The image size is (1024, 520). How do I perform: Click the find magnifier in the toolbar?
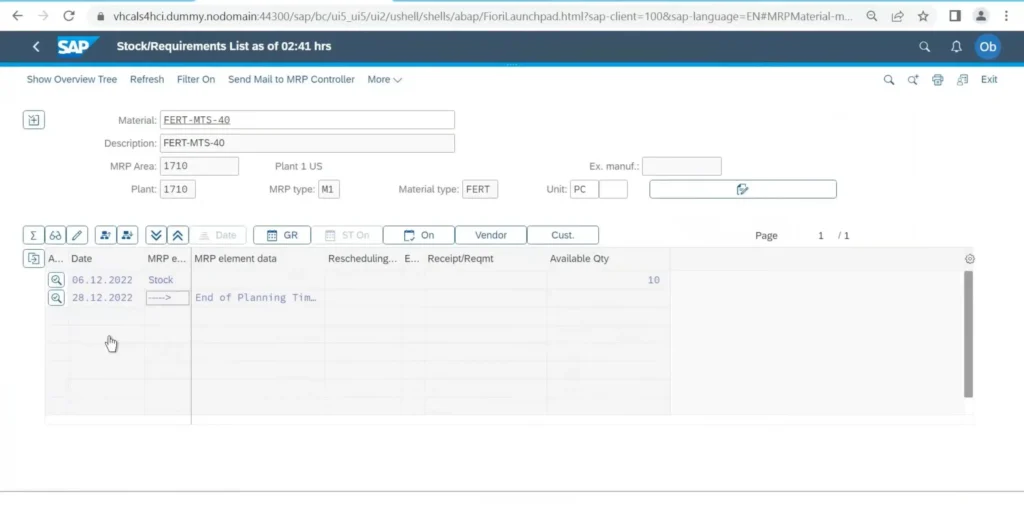(889, 80)
